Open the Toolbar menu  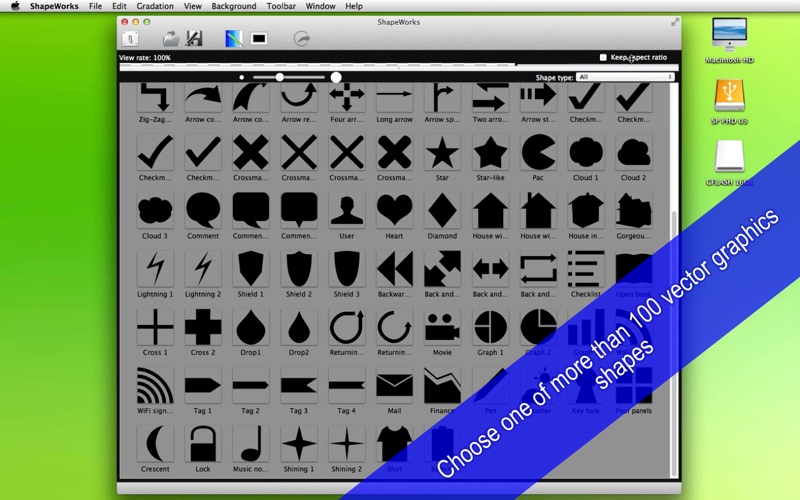(281, 6)
